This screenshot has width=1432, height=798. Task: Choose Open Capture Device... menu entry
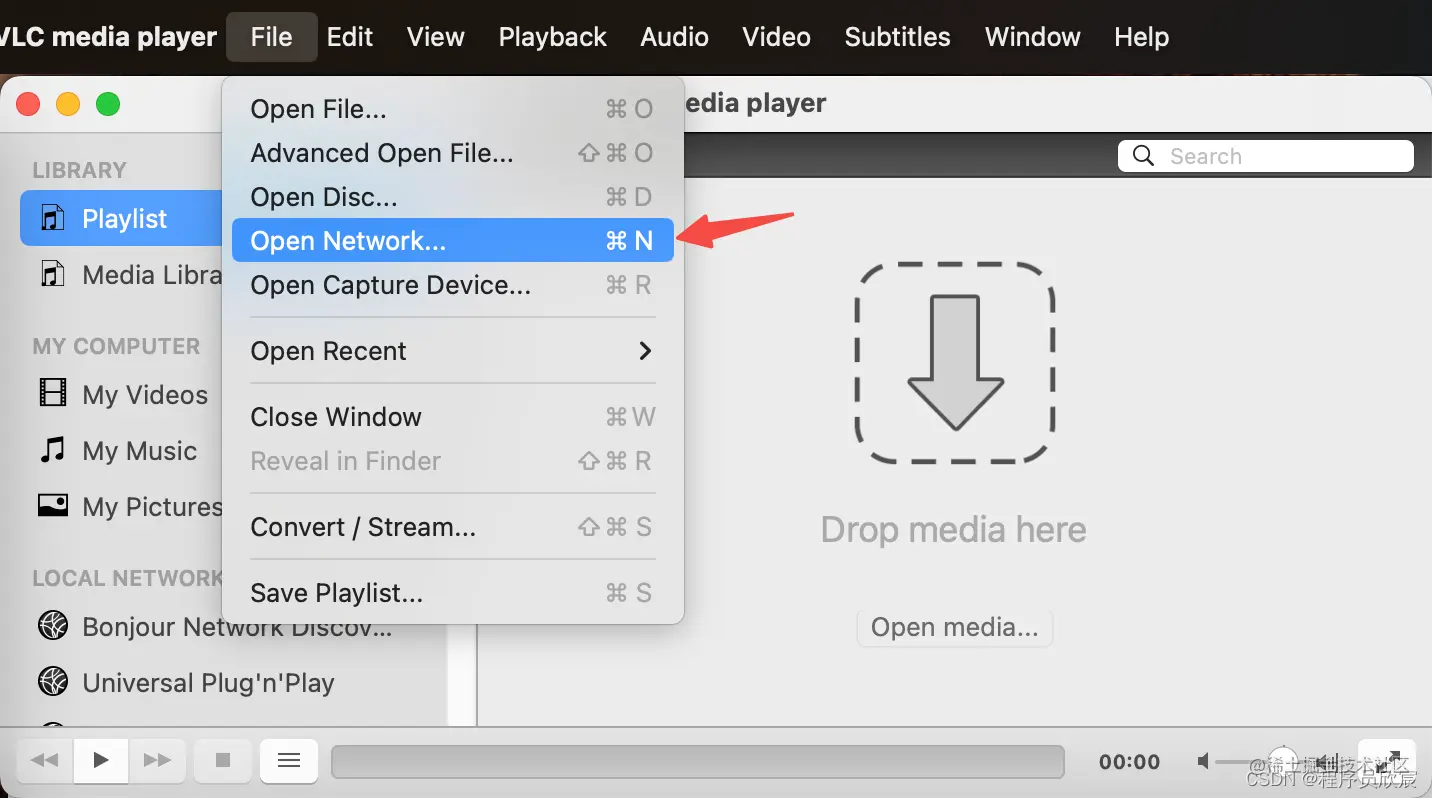pyautogui.click(x=453, y=284)
